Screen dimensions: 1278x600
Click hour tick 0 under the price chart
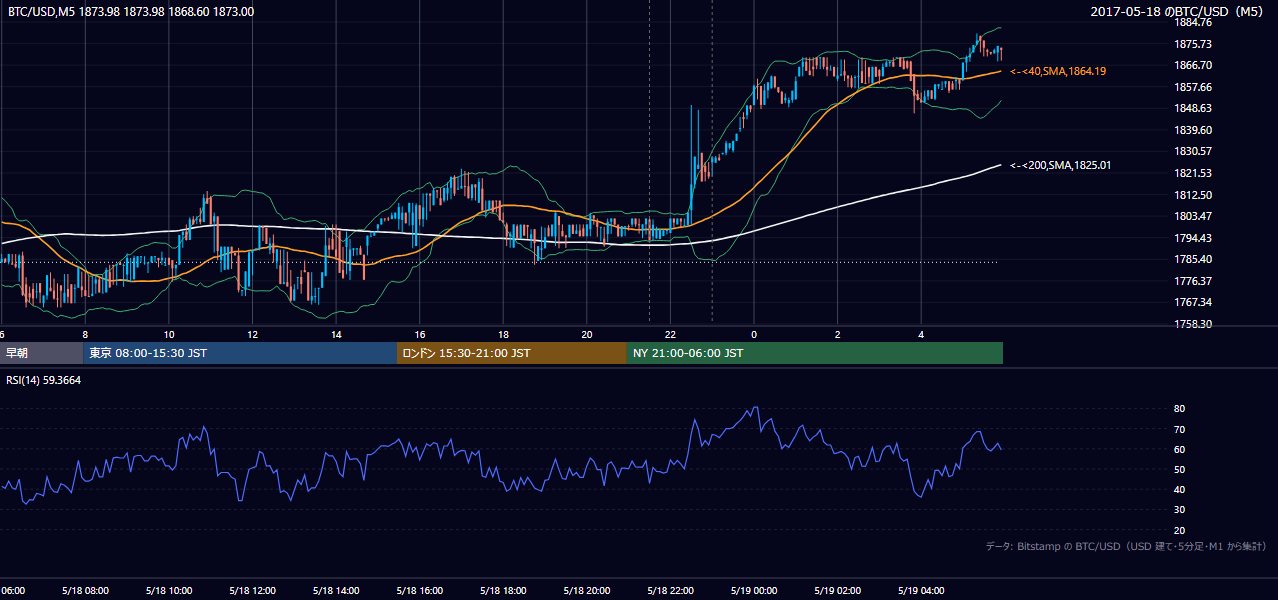point(754,335)
